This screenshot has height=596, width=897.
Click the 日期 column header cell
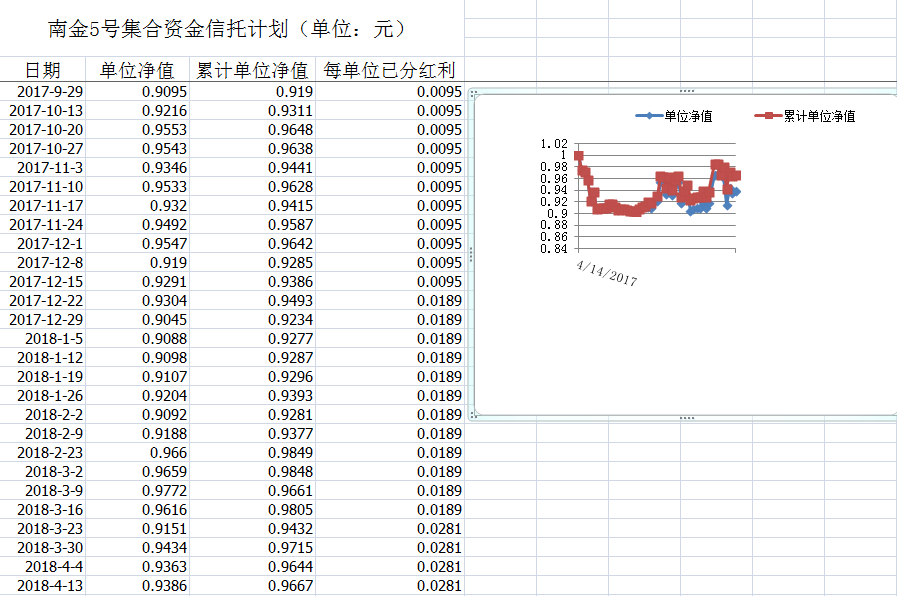point(43,70)
